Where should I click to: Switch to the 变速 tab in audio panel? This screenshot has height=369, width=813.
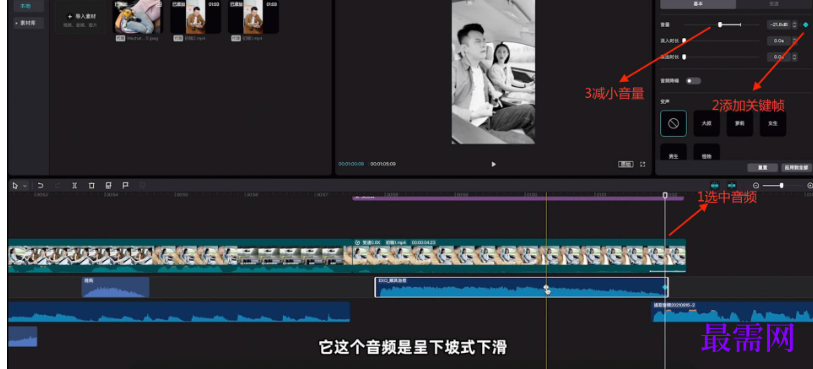pyautogui.click(x=773, y=4)
